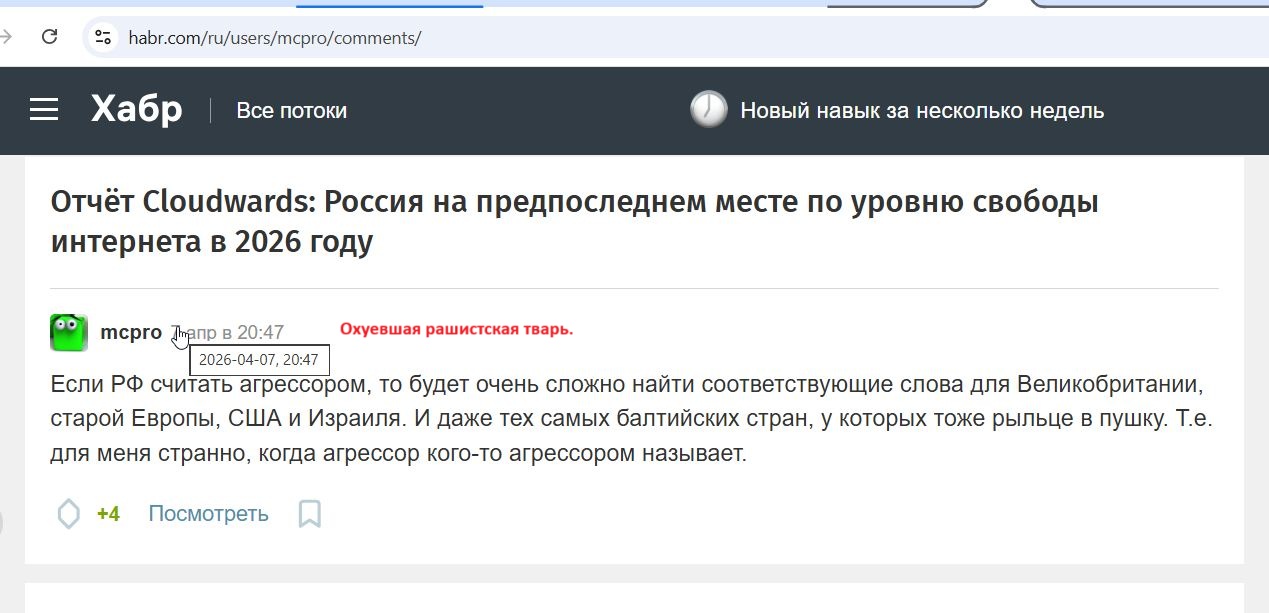Image resolution: width=1269 pixels, height=613 pixels.
Task: Open the Все потоки selector
Action: 291,111
